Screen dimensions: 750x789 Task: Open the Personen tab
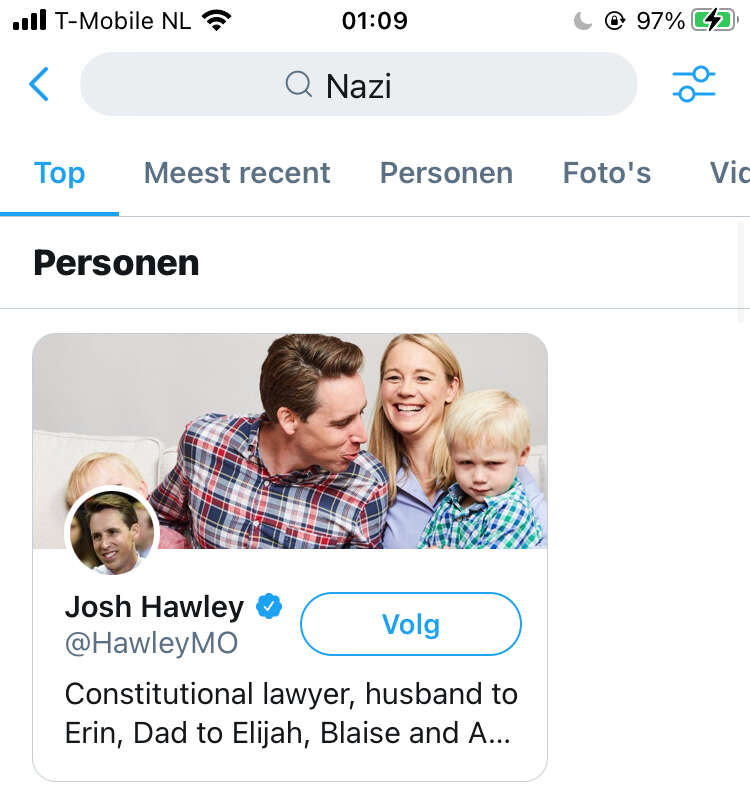click(x=446, y=174)
